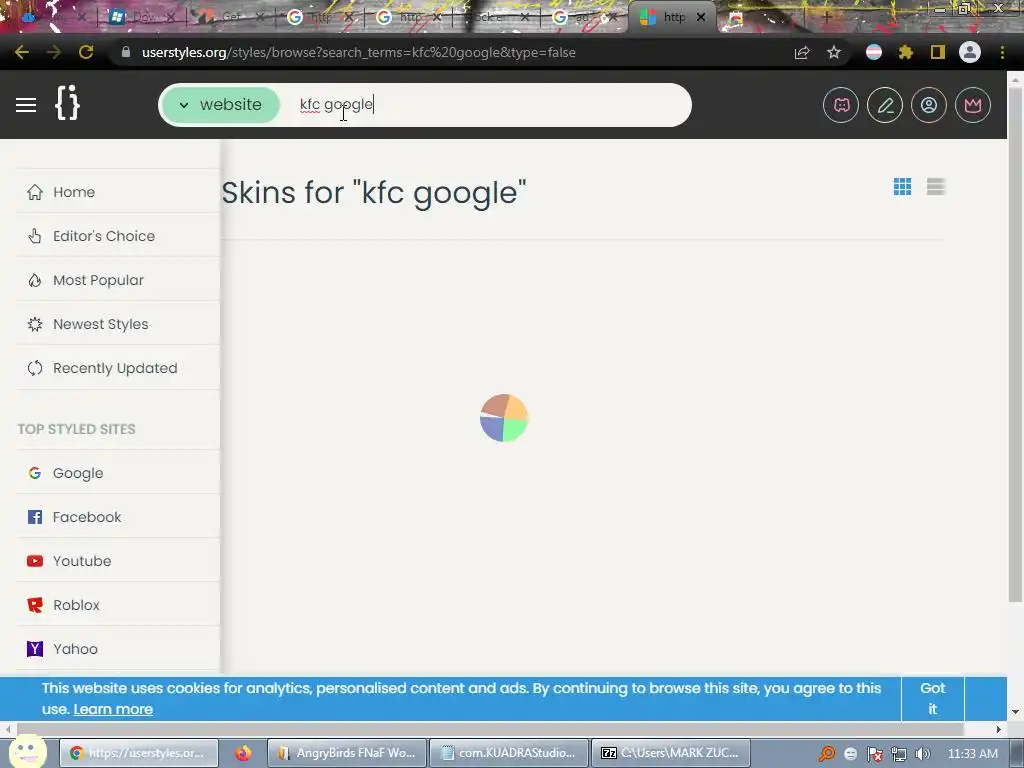The image size is (1024, 768).
Task: Open Chrome three-dot menu
Action: click(1002, 52)
